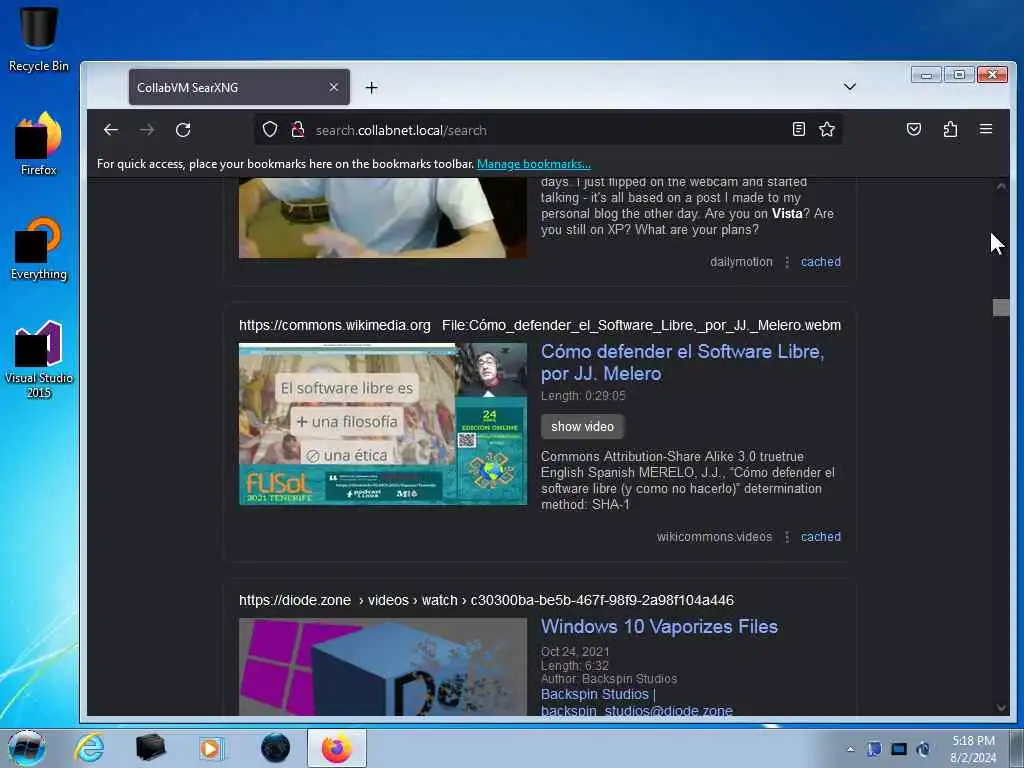Click the Software Libre video thumbnail
The width and height of the screenshot is (1024, 768).
[x=383, y=424]
